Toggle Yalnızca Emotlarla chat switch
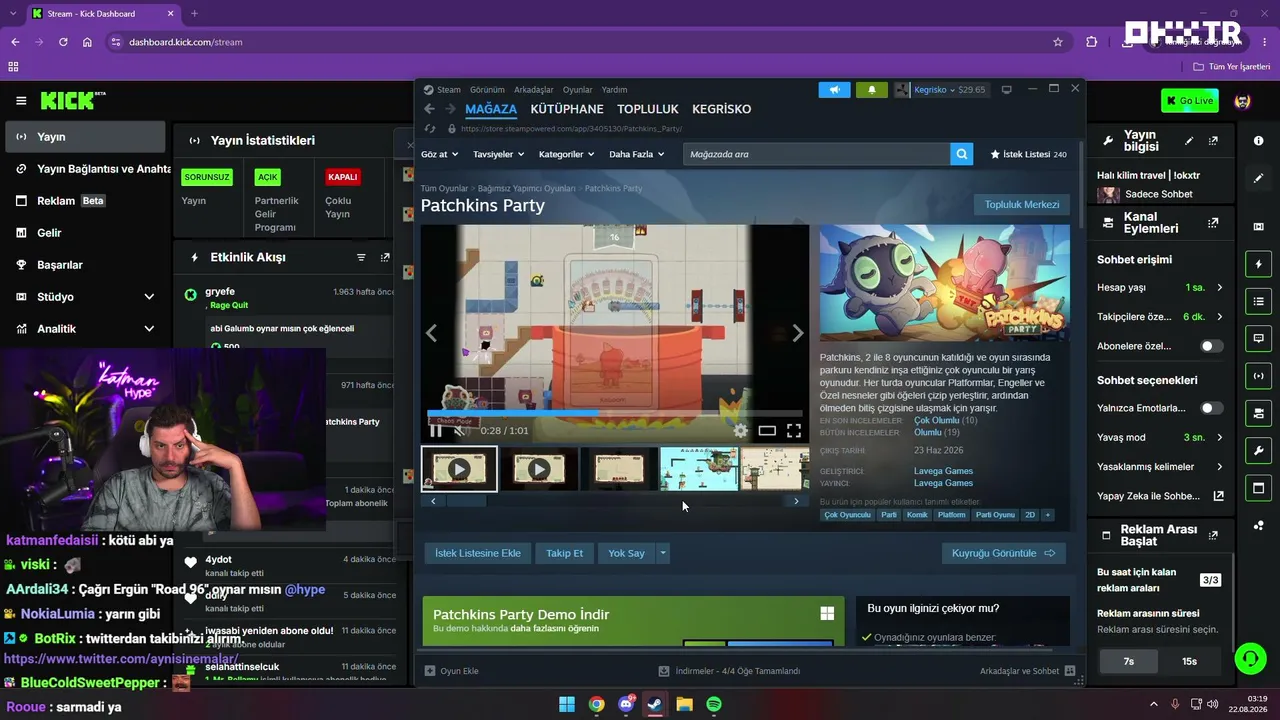The width and height of the screenshot is (1280, 720). tap(1211, 408)
